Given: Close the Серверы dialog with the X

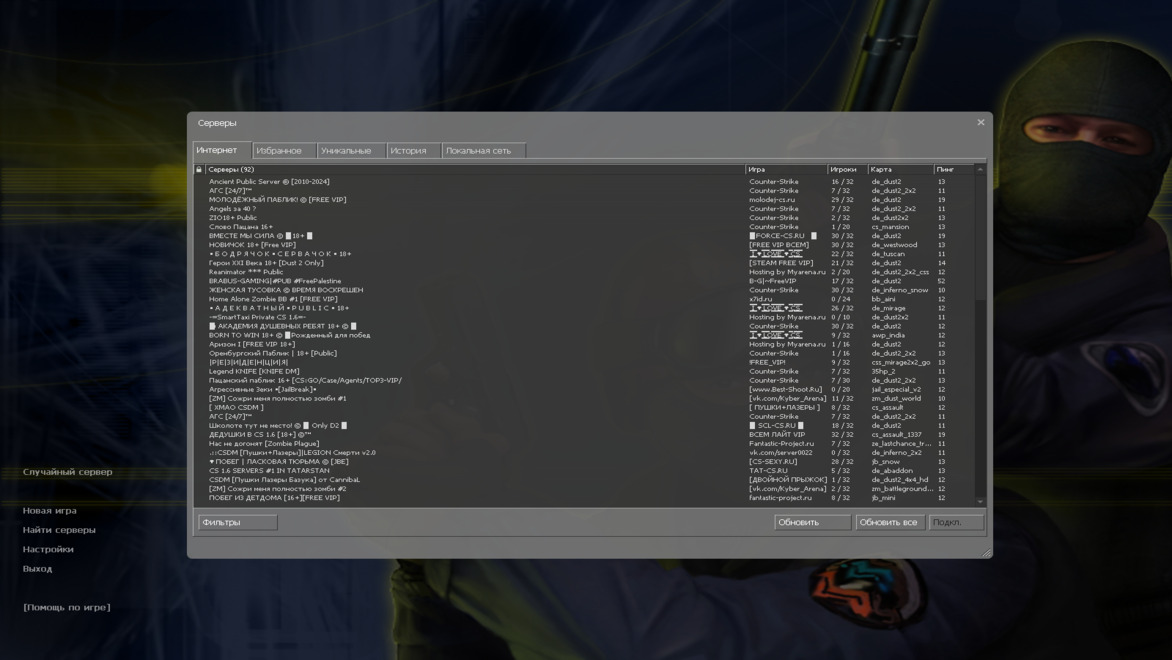Looking at the screenshot, I should 980,123.
